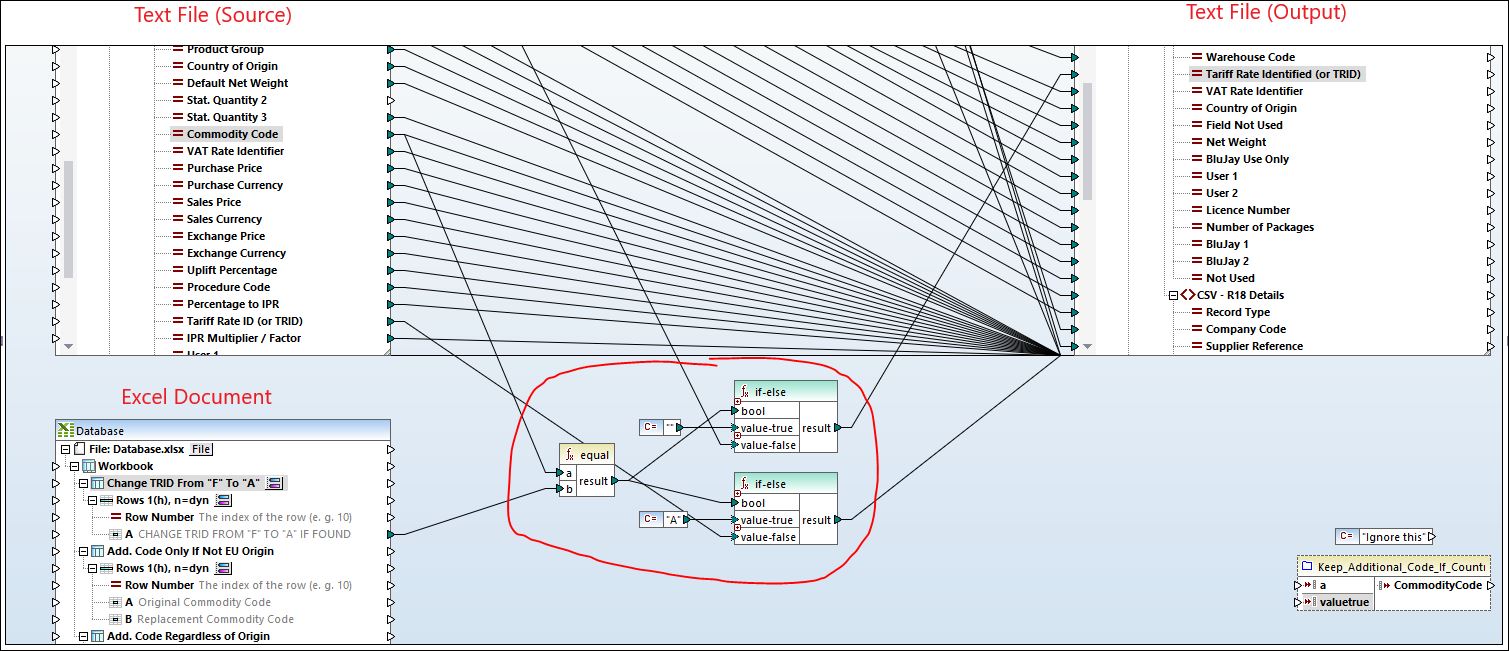Collapse the Workbook node in Database
Image resolution: width=1509 pixels, height=651 pixels.
point(74,466)
